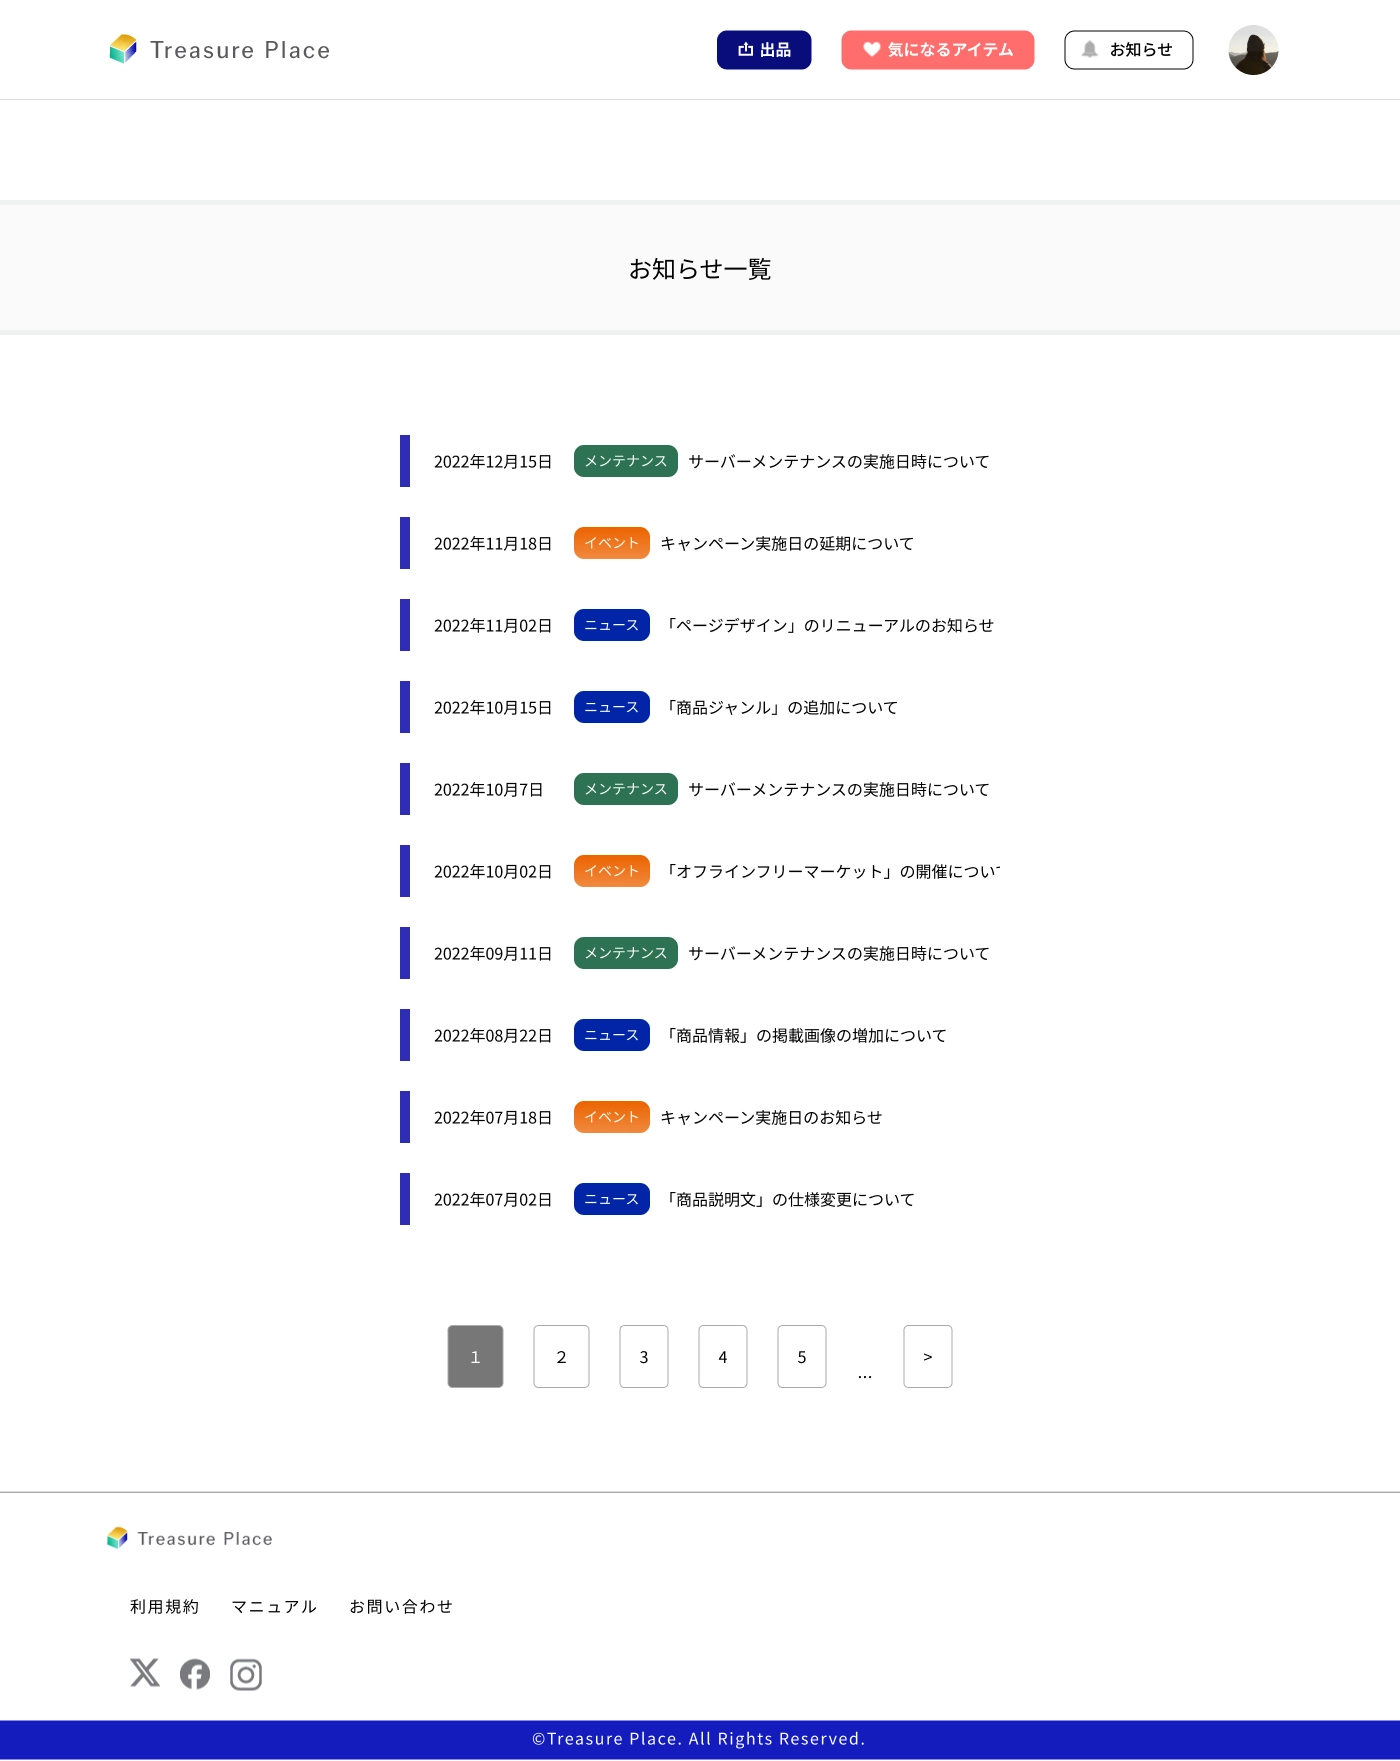This screenshot has height=1761, width=1400.
Task: Open the お問い合わせ contact link
Action: tap(401, 1606)
